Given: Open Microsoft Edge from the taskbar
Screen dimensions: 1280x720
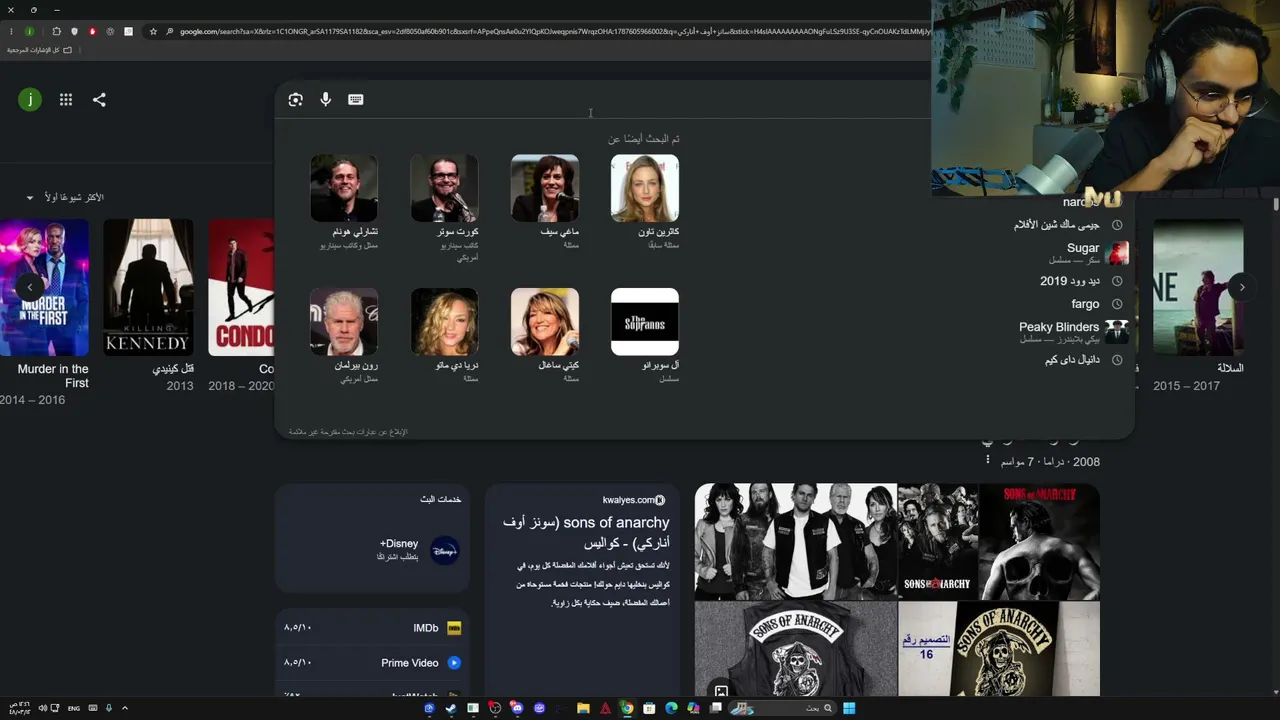Looking at the screenshot, I should pyautogui.click(x=671, y=708).
